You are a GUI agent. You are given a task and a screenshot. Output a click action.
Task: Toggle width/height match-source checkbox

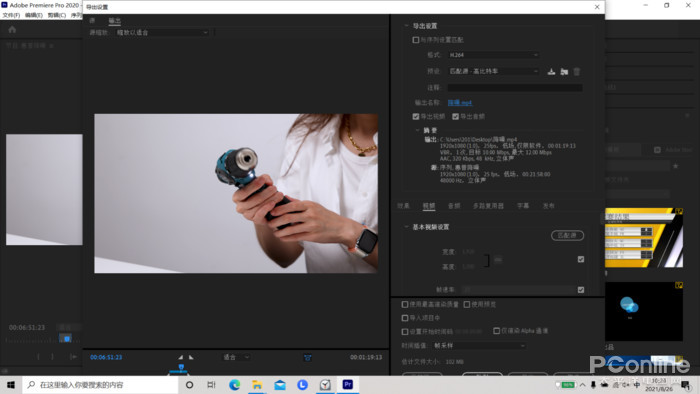[581, 259]
